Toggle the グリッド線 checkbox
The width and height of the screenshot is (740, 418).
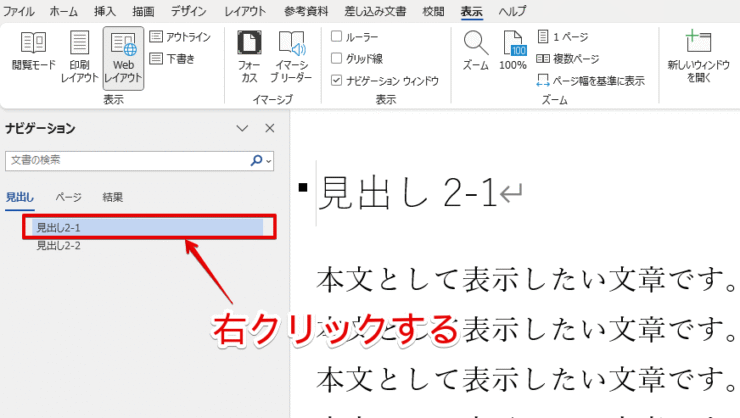(336, 59)
